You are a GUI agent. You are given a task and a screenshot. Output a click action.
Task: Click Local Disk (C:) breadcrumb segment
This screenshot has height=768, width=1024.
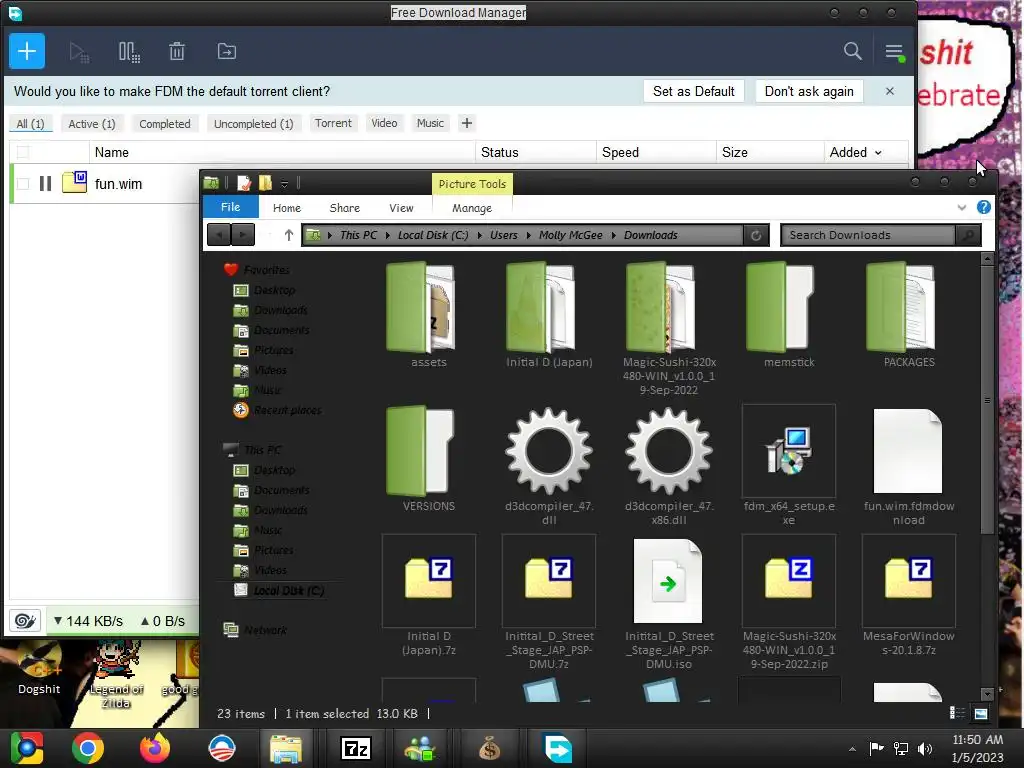pos(433,235)
